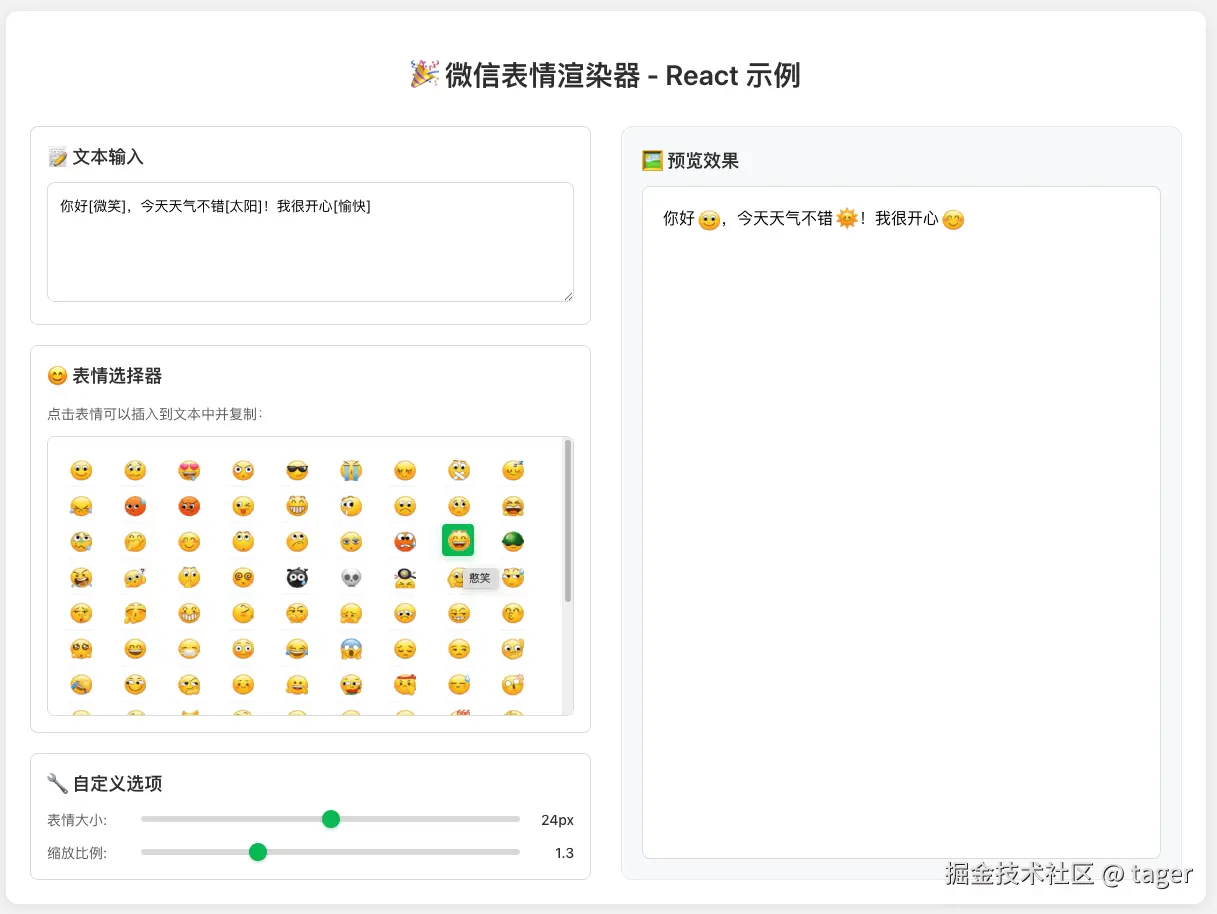Select the face-mask smiling emoji
This screenshot has height=914, width=1217.
[x=189, y=648]
